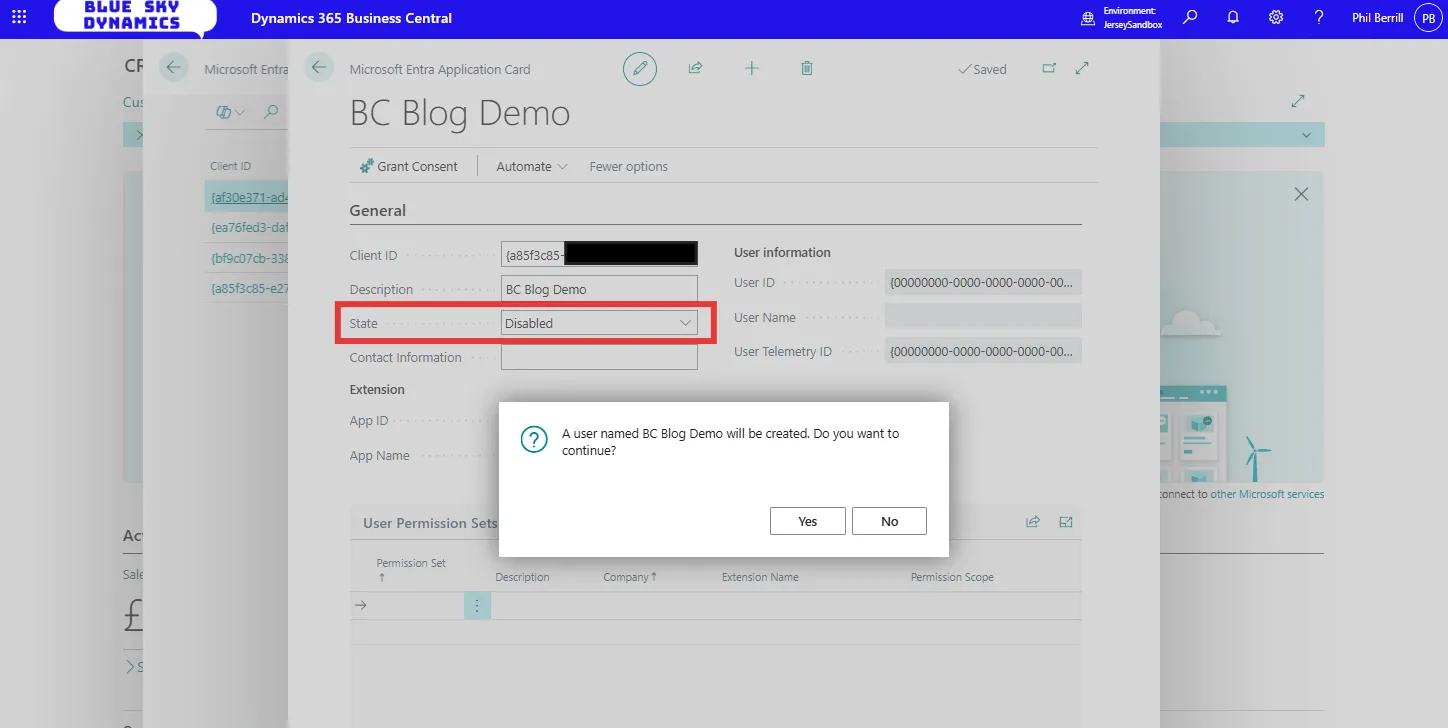Image resolution: width=1448 pixels, height=728 pixels.
Task: Open the row options three-dot menu
Action: point(477,605)
